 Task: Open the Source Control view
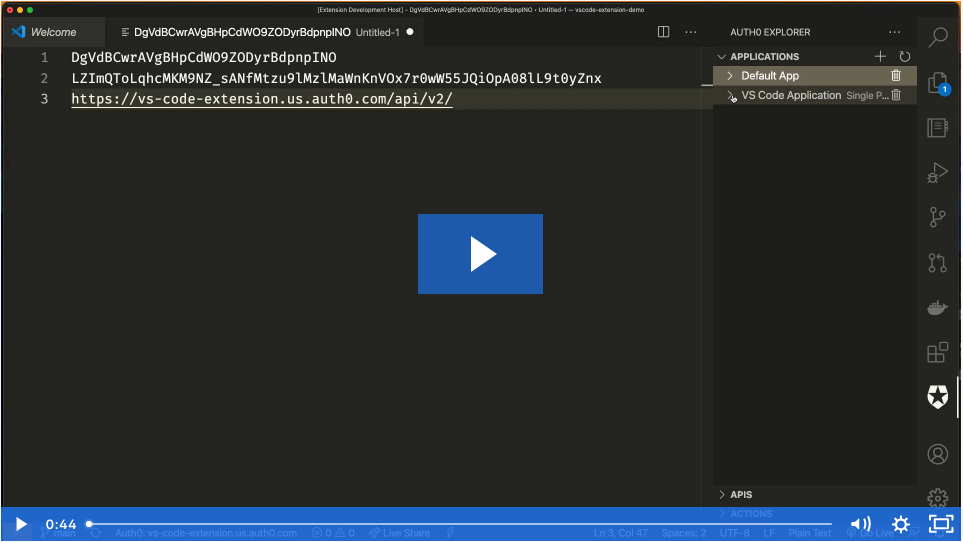coord(938,217)
